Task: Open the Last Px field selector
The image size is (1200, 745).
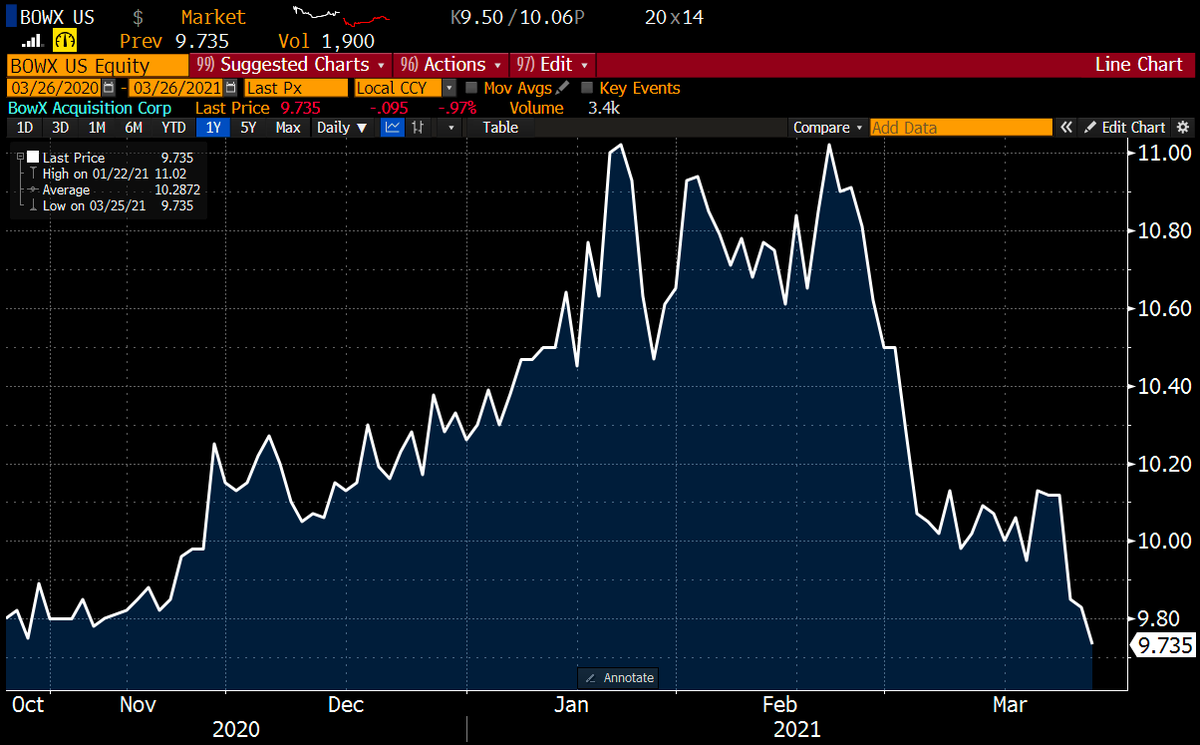Action: click(297, 88)
